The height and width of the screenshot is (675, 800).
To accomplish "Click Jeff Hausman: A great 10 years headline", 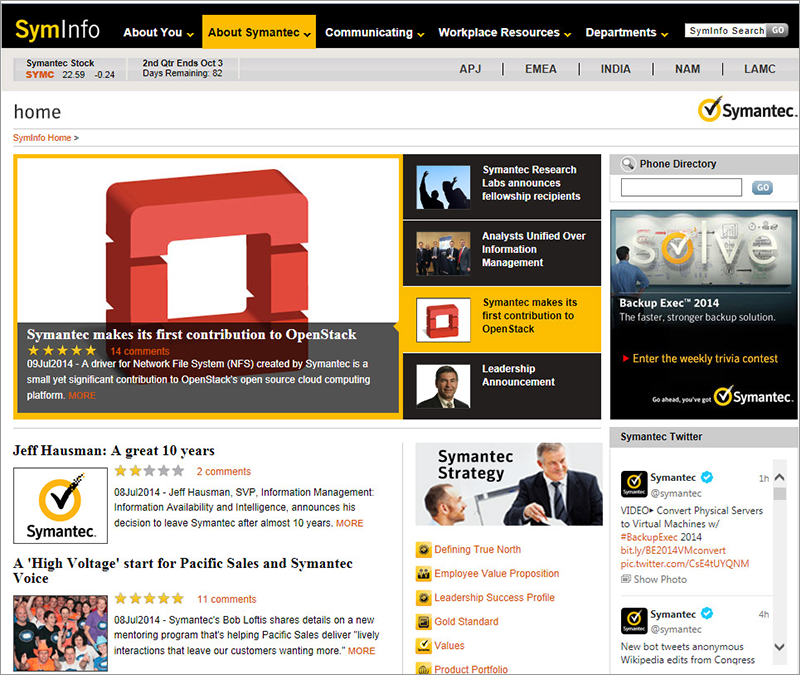I will [x=114, y=451].
